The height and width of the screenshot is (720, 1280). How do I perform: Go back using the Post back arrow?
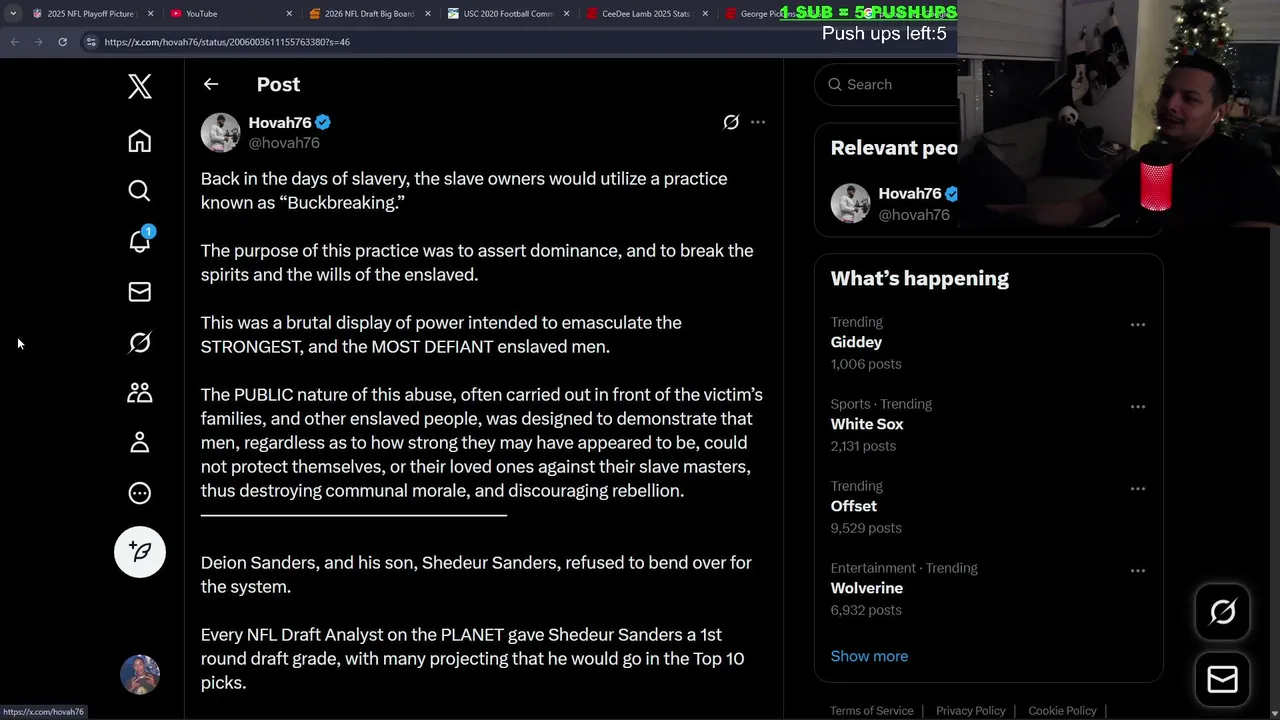pyautogui.click(x=211, y=85)
